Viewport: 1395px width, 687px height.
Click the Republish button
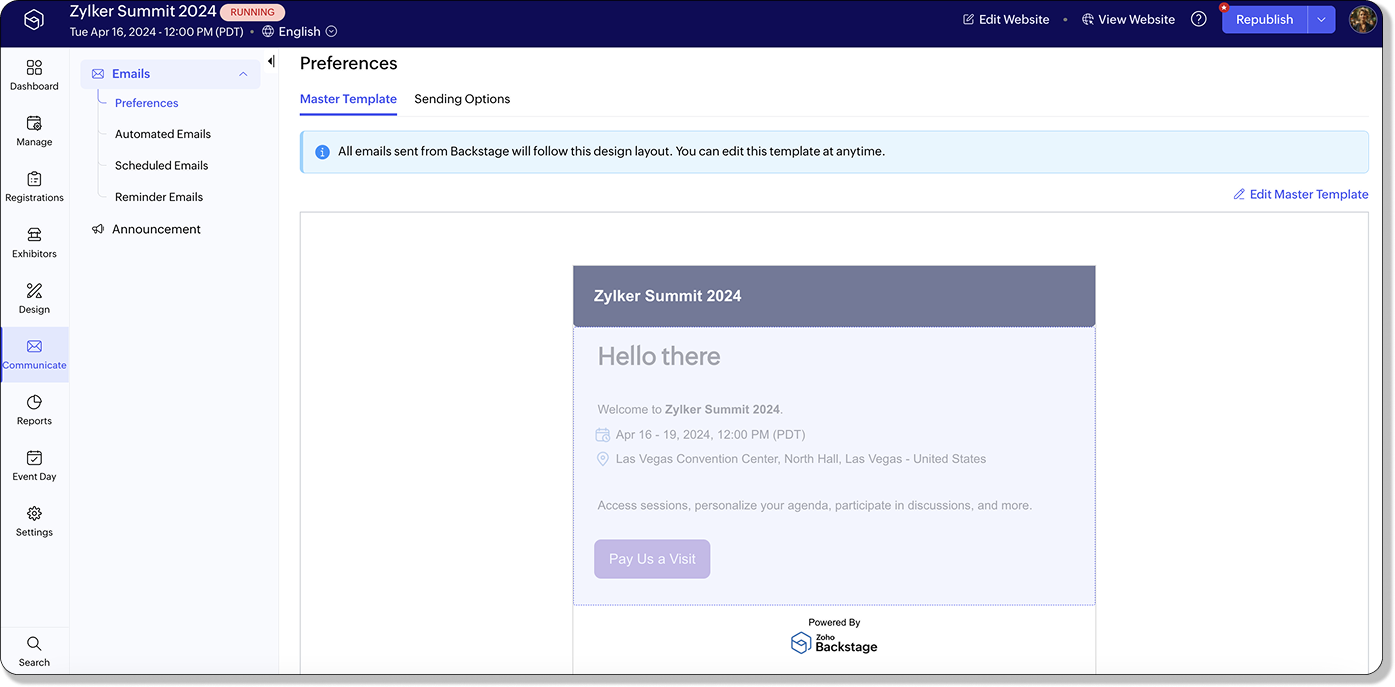1265,20
